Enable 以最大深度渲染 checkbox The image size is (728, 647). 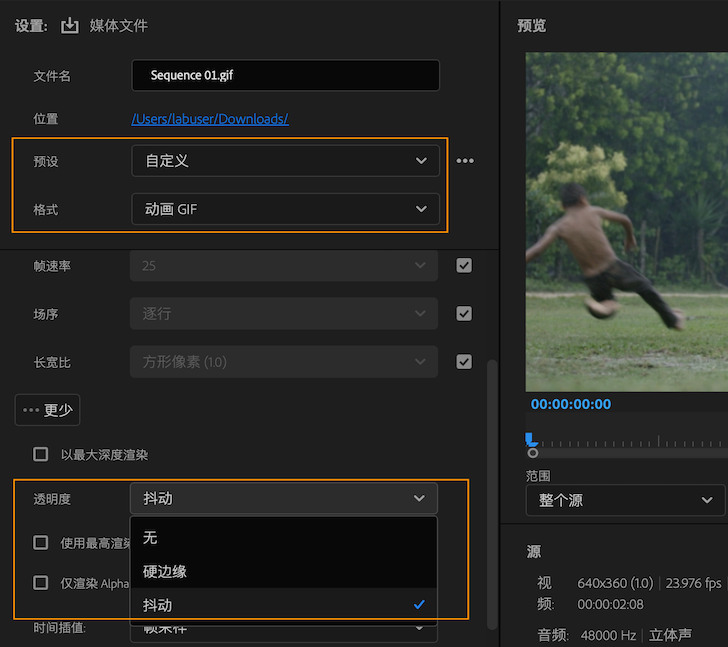point(40,454)
